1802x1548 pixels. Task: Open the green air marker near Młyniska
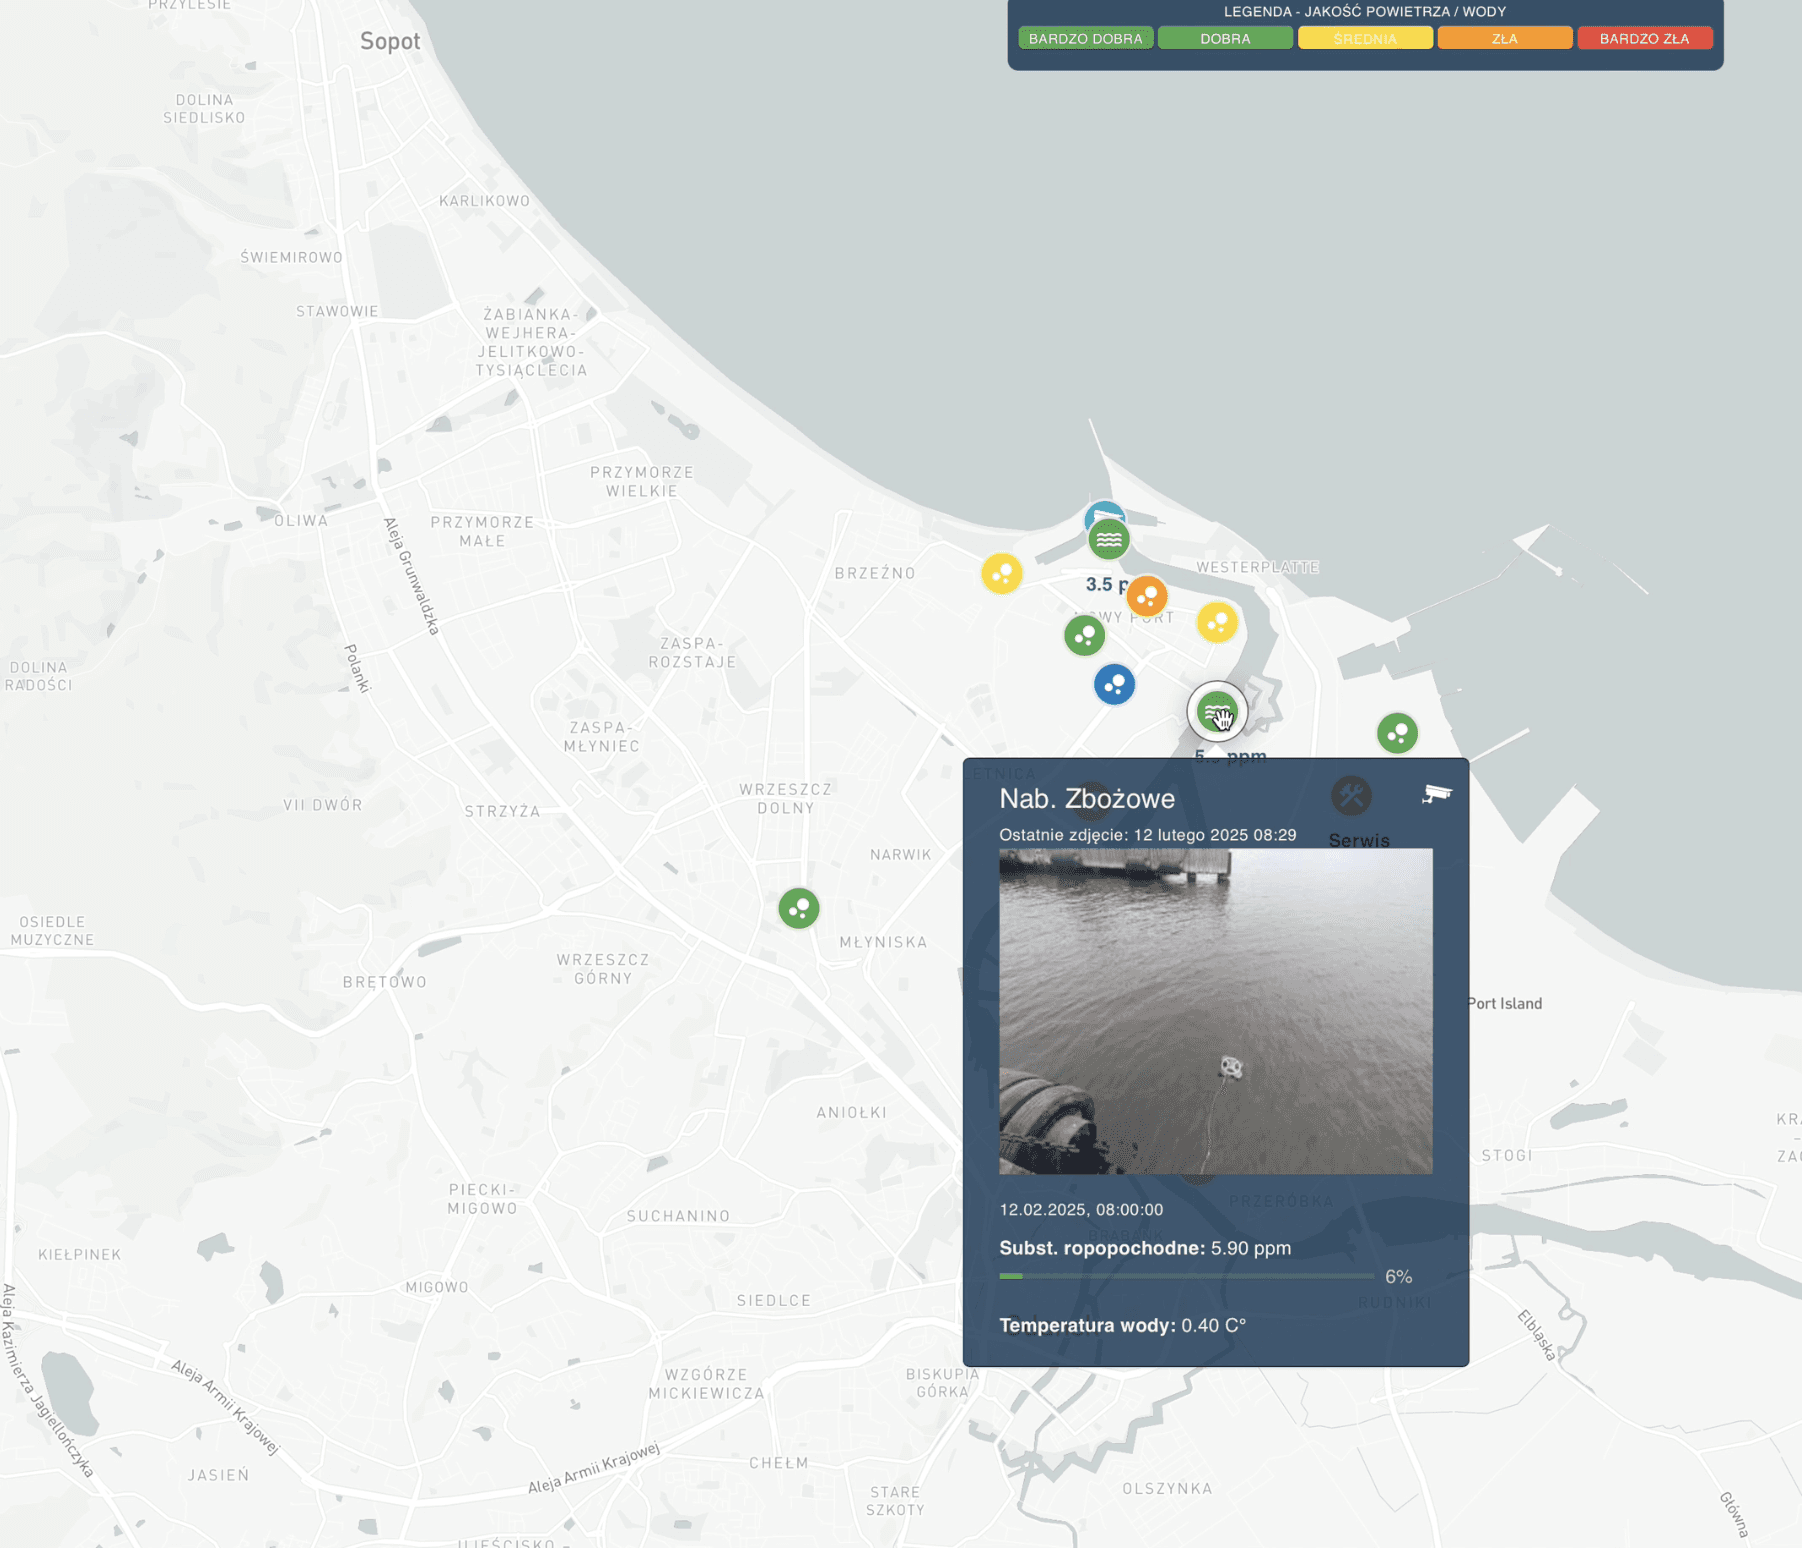pos(798,908)
